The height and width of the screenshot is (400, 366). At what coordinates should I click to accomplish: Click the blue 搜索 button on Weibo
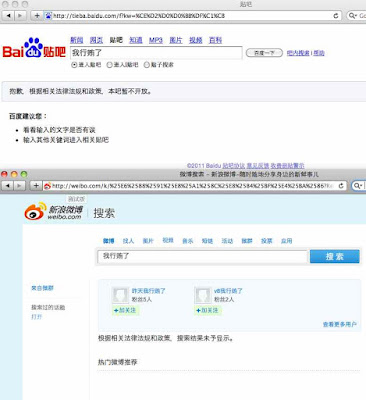(334, 256)
